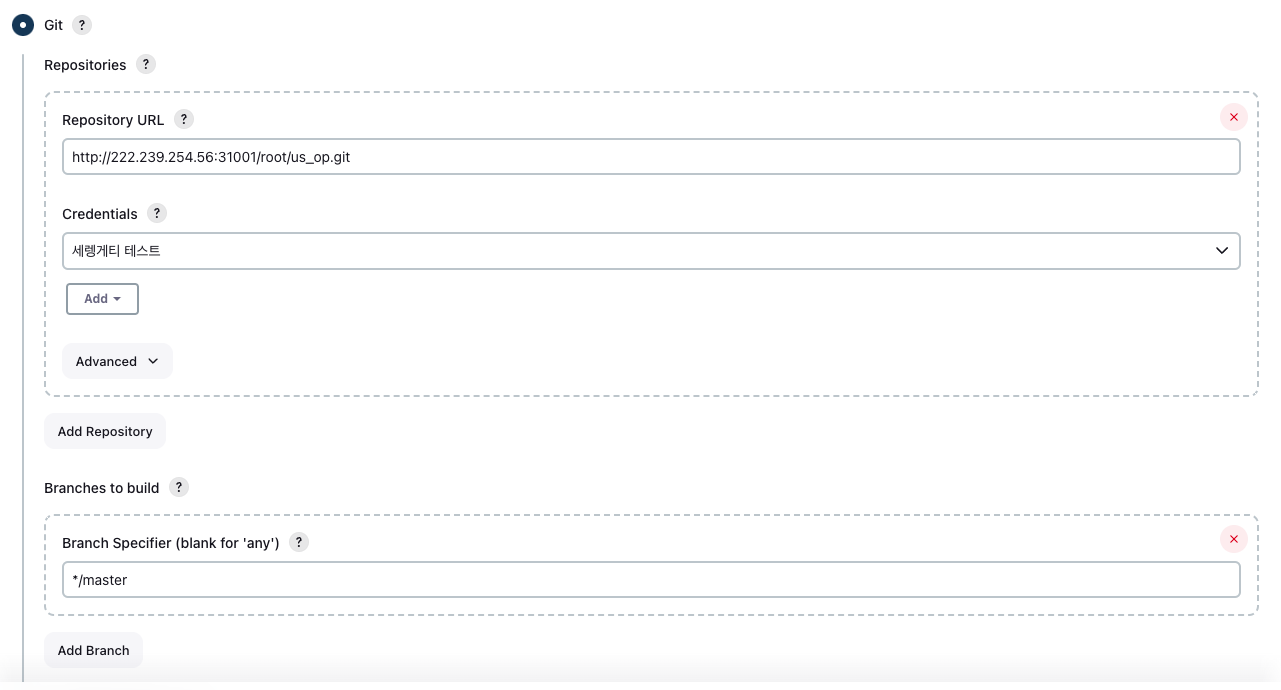Focus the Repository URL text field
This screenshot has width=1281, height=690.
pos(650,157)
